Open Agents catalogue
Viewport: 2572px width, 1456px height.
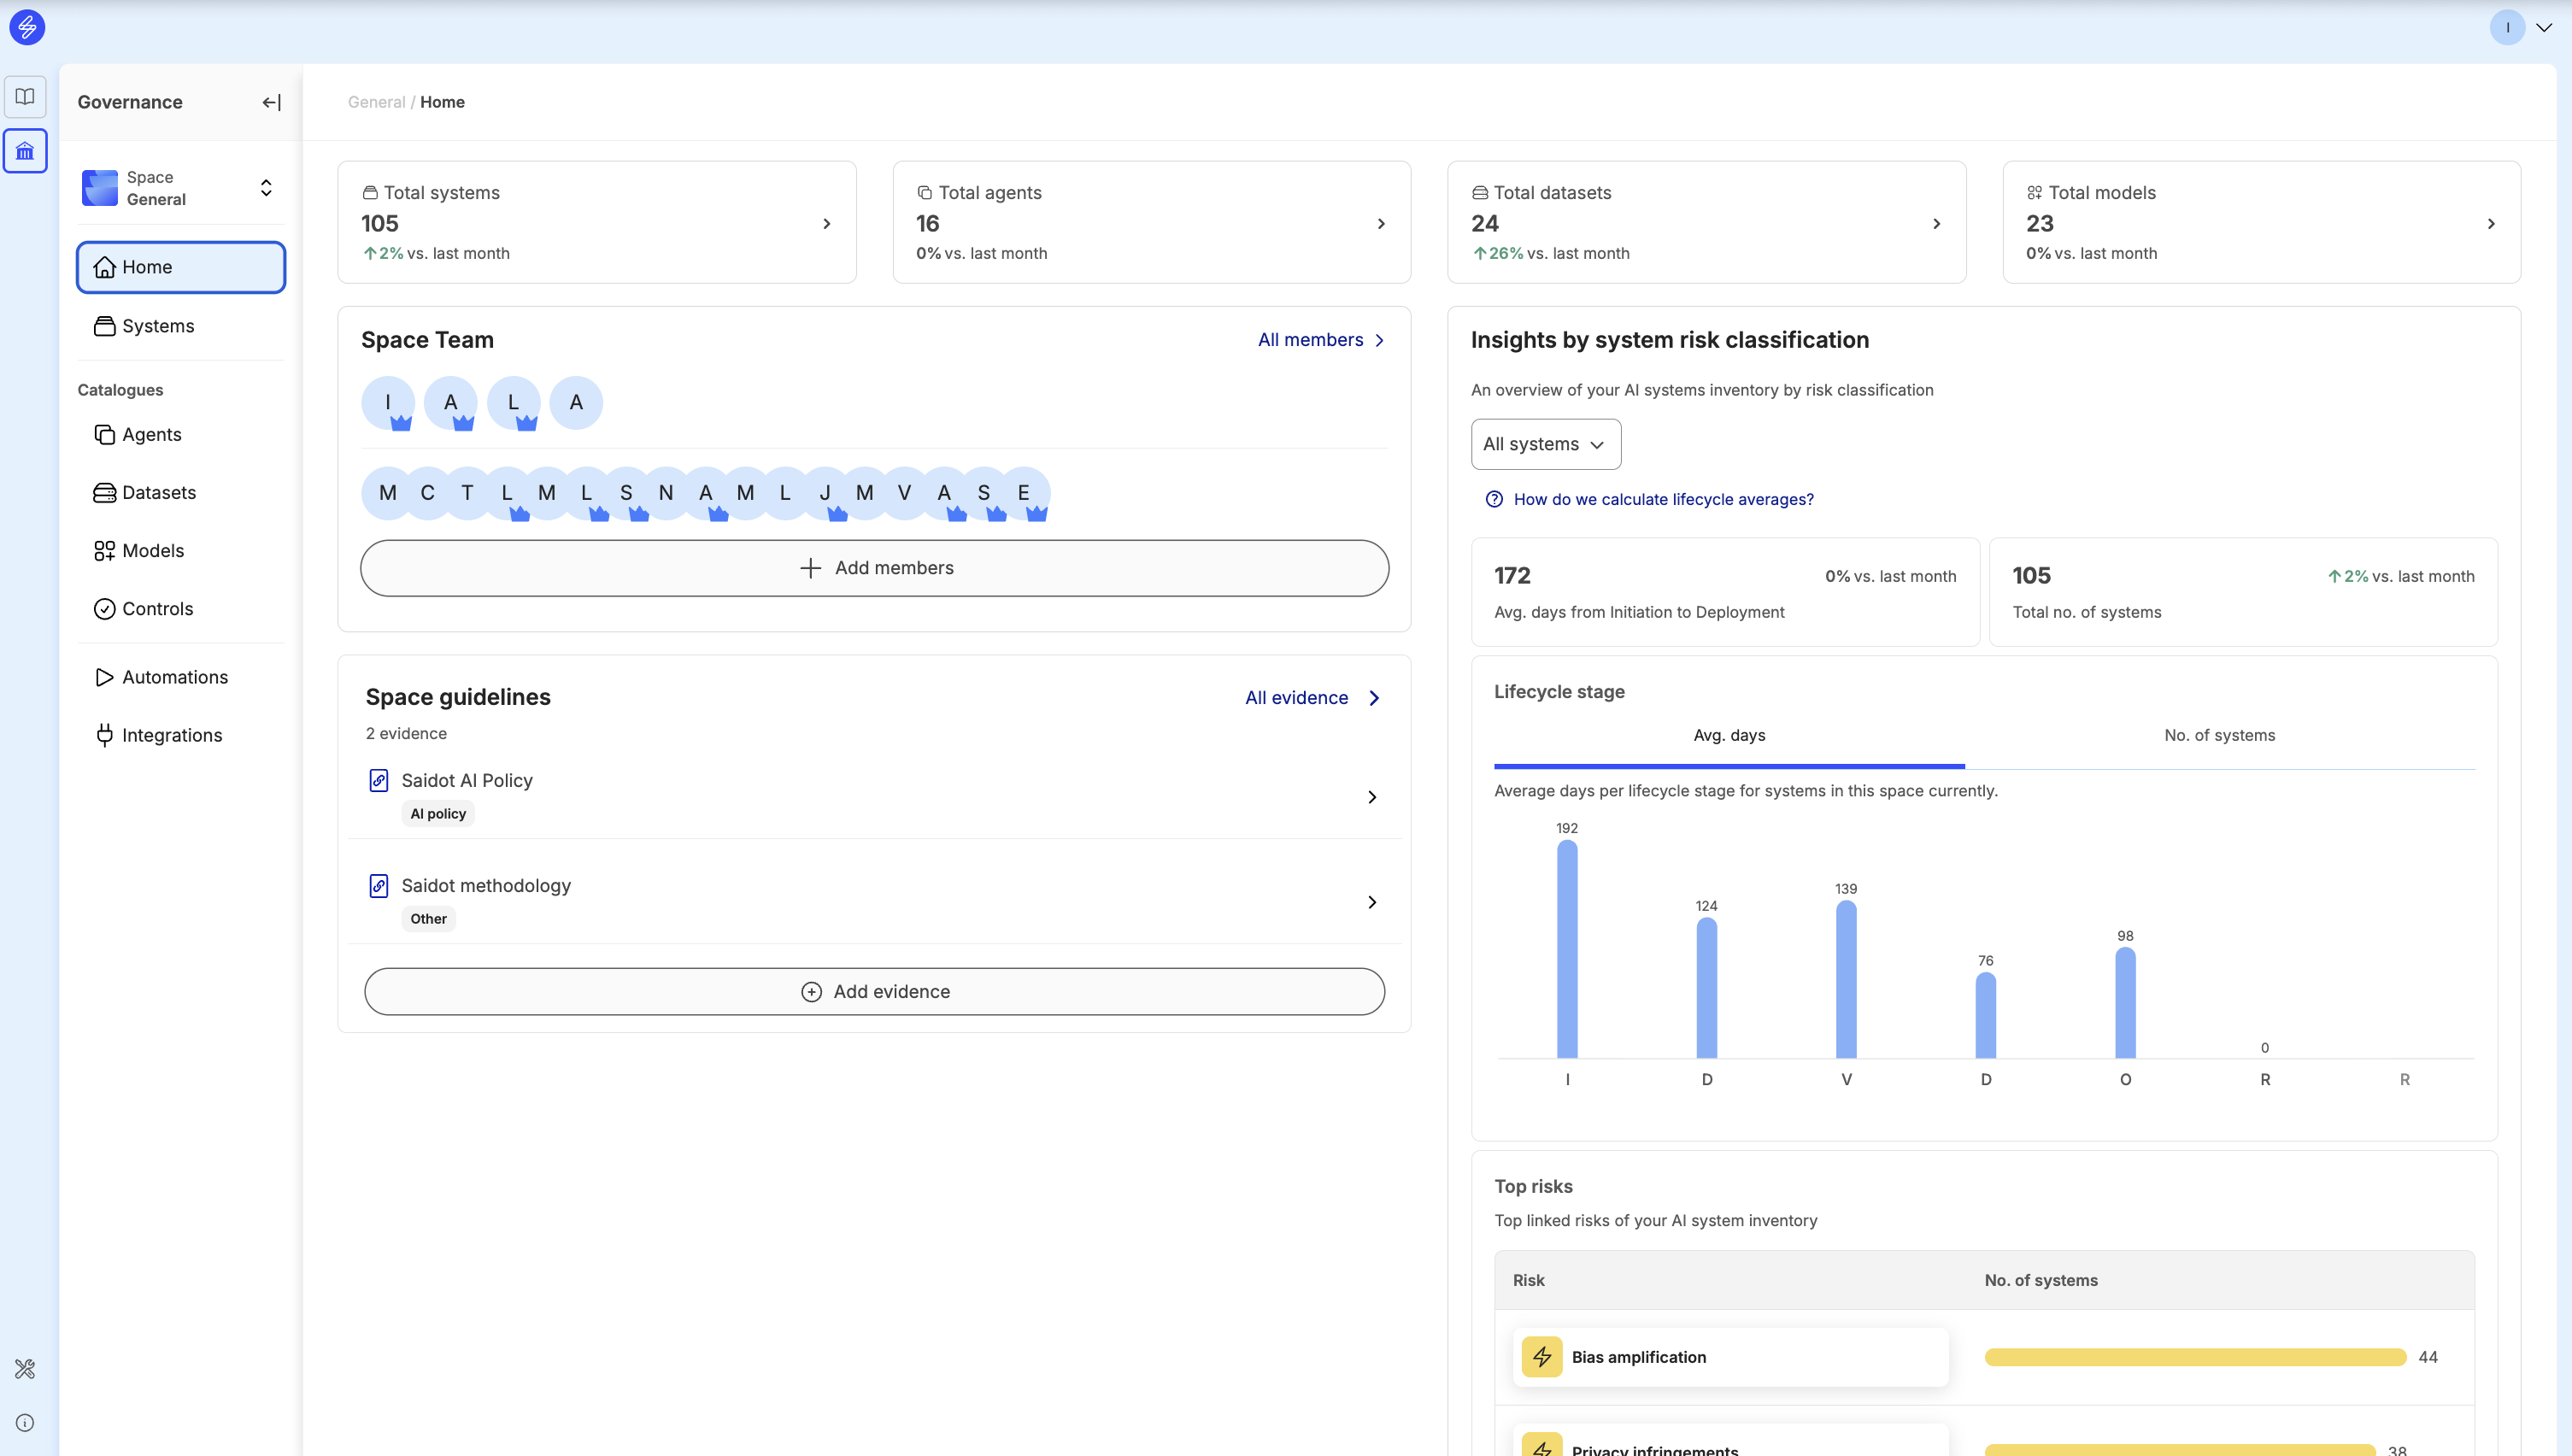[x=181, y=434]
